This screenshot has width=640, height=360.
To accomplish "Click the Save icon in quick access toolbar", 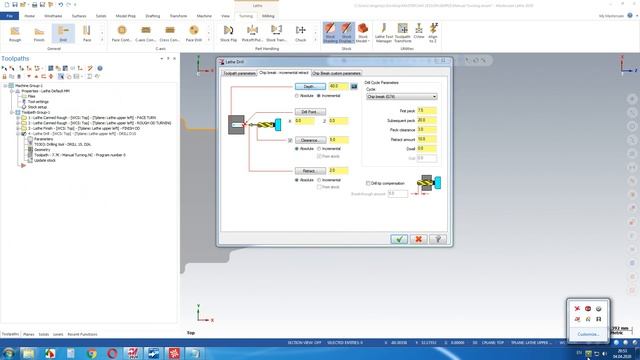I will (15, 5).
